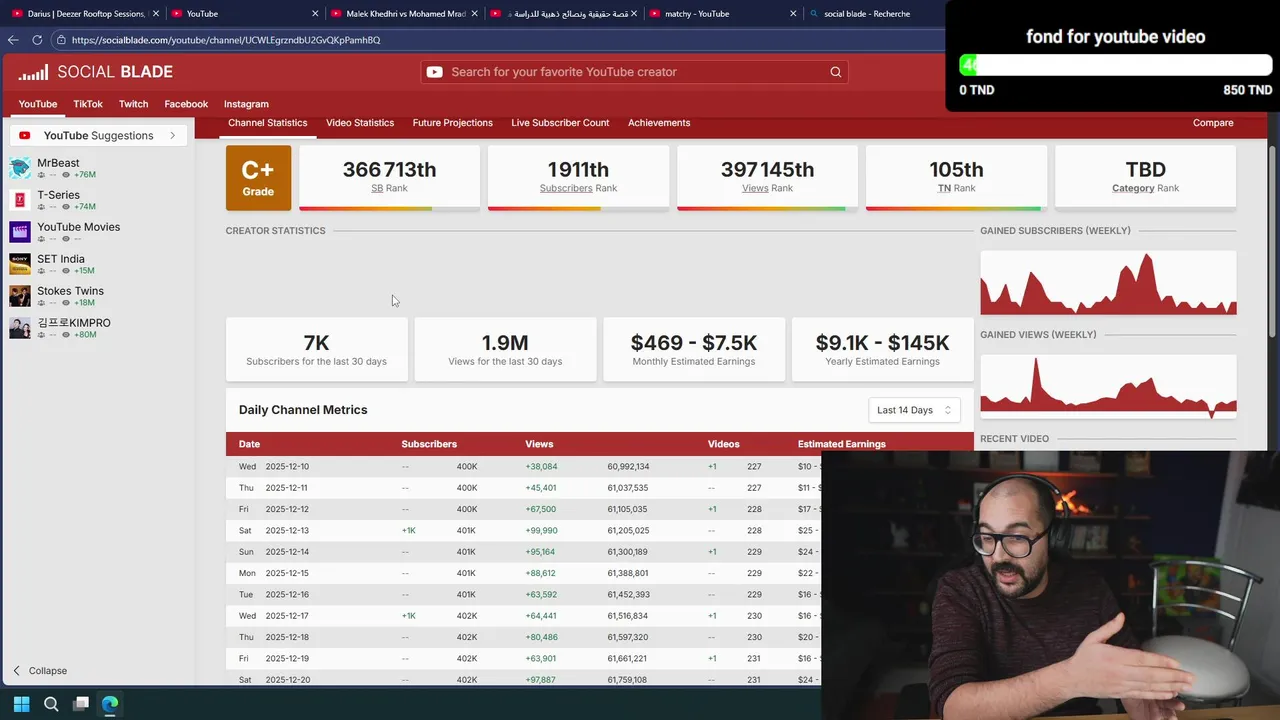Image resolution: width=1280 pixels, height=720 pixels.
Task: Click the YouTube icon in Suggestions header
Action: (x=24, y=136)
